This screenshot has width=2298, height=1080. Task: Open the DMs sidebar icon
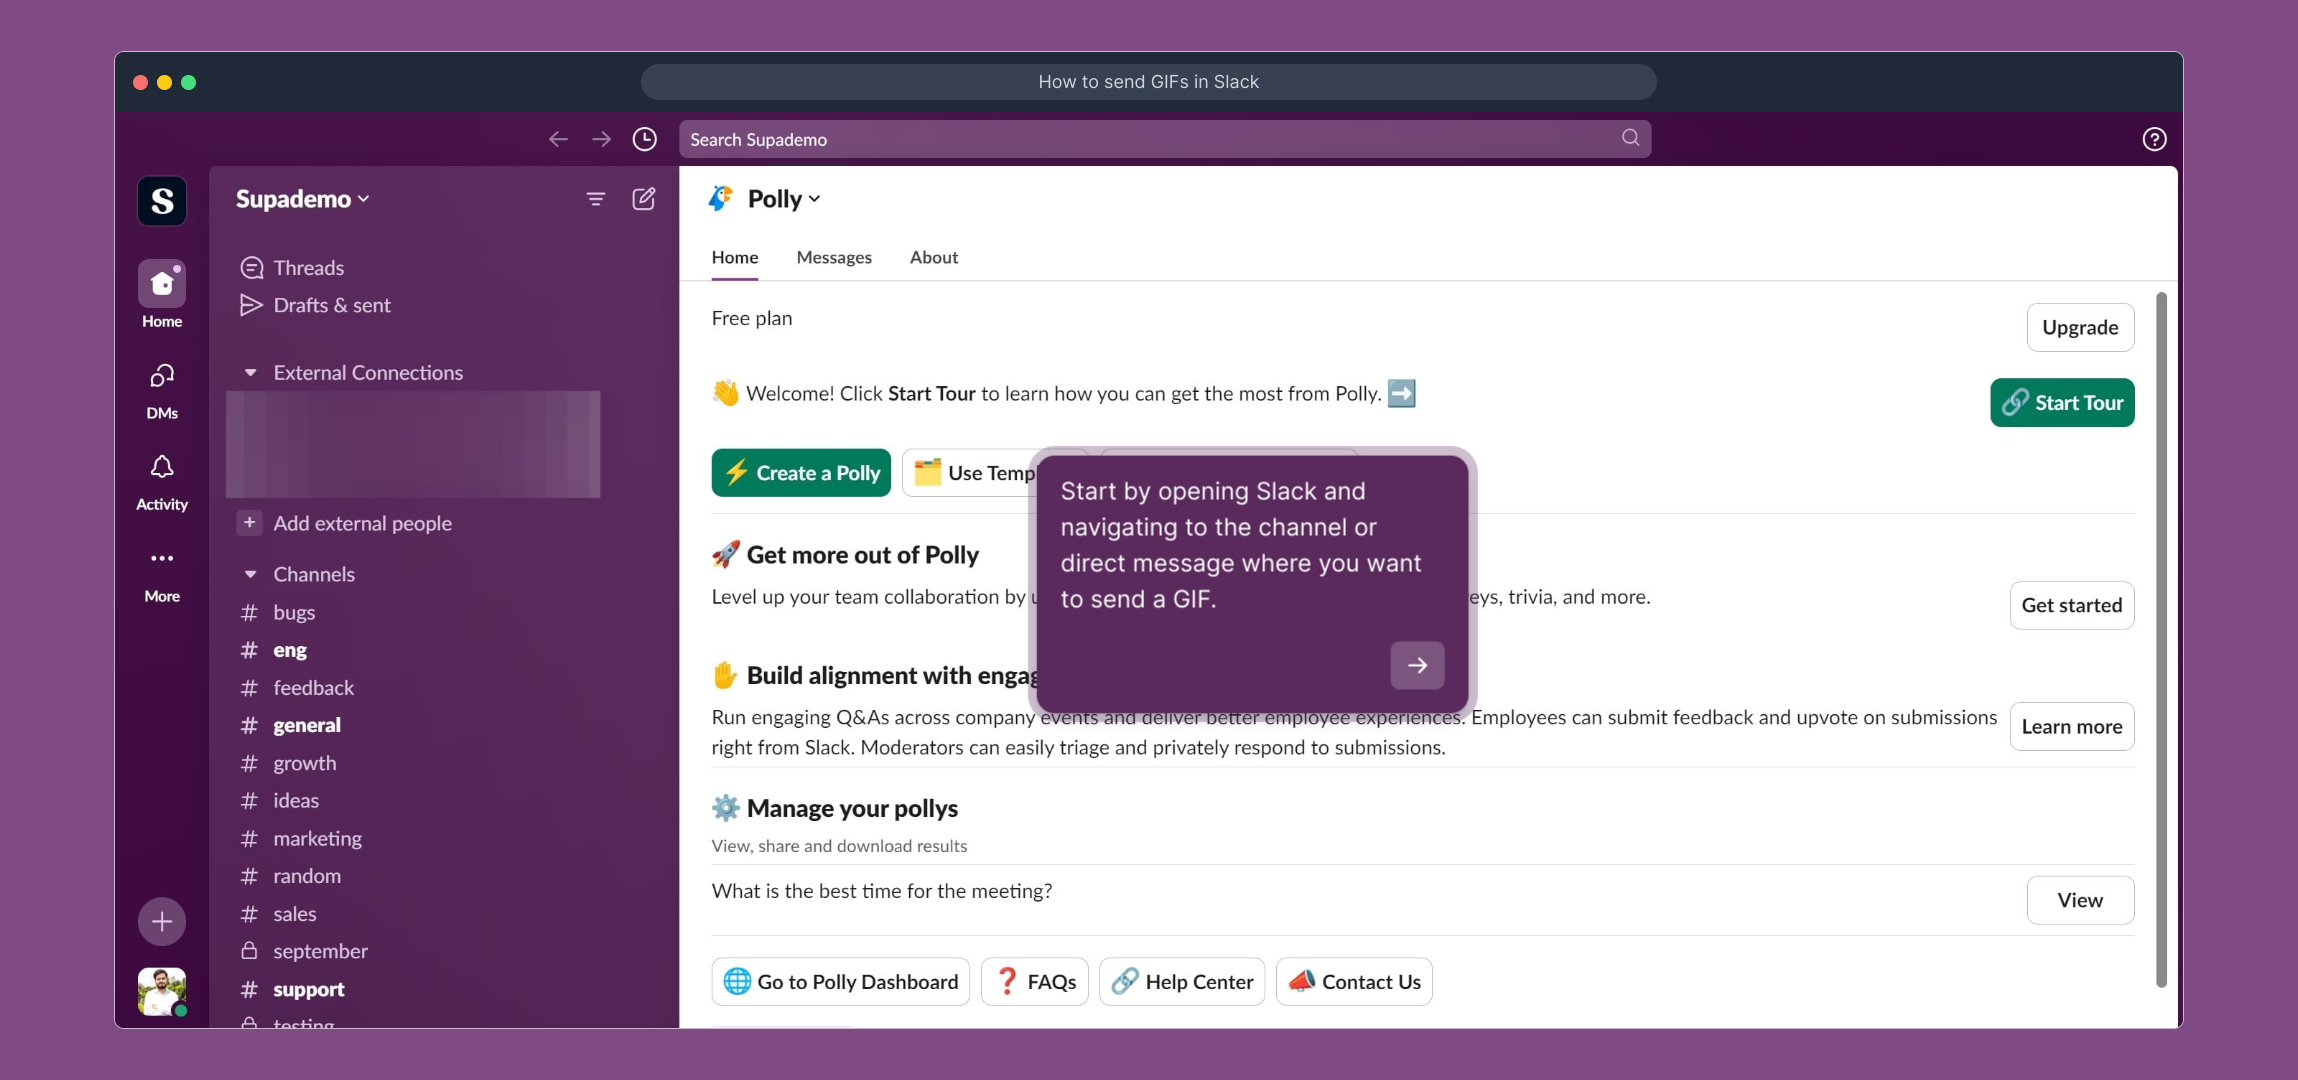pos(162,376)
